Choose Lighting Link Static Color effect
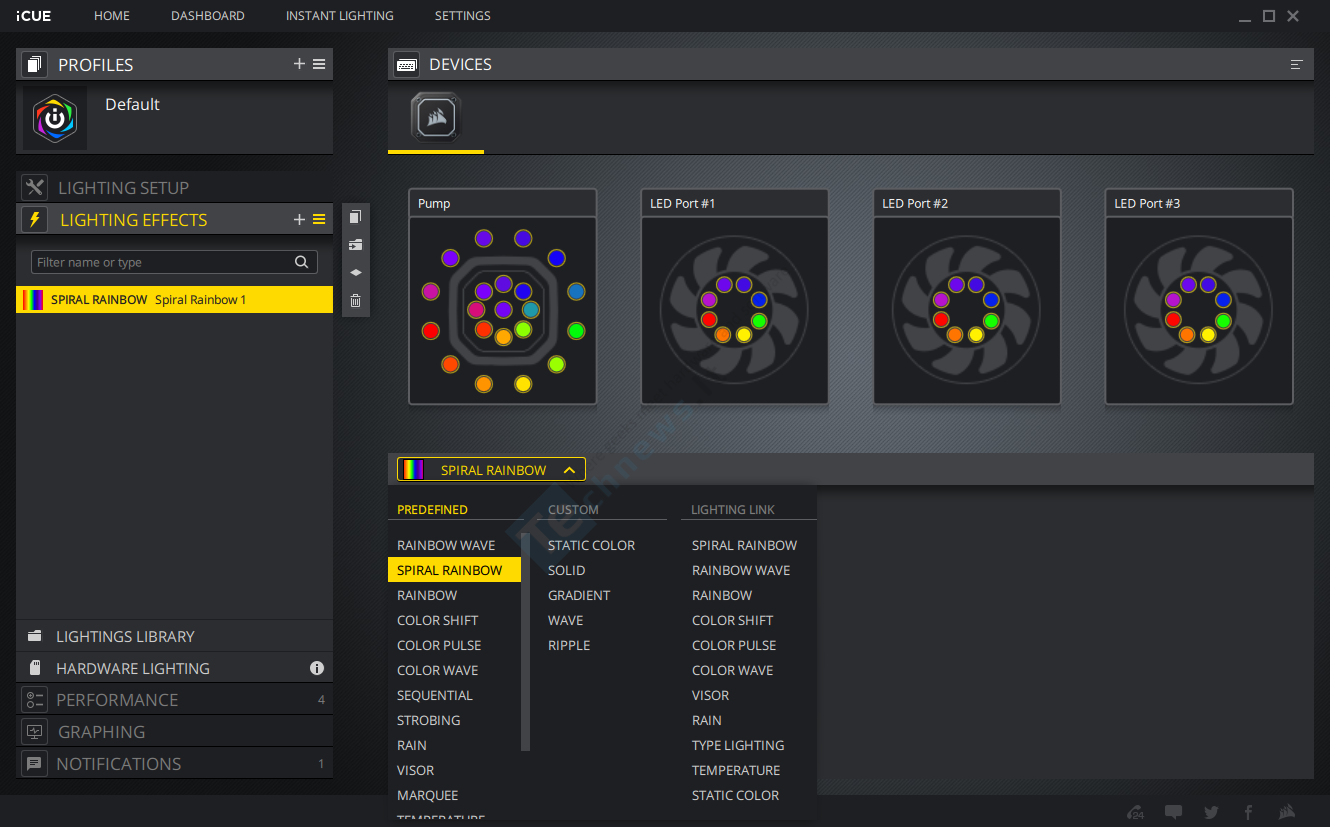The height and width of the screenshot is (827, 1330). [736, 795]
